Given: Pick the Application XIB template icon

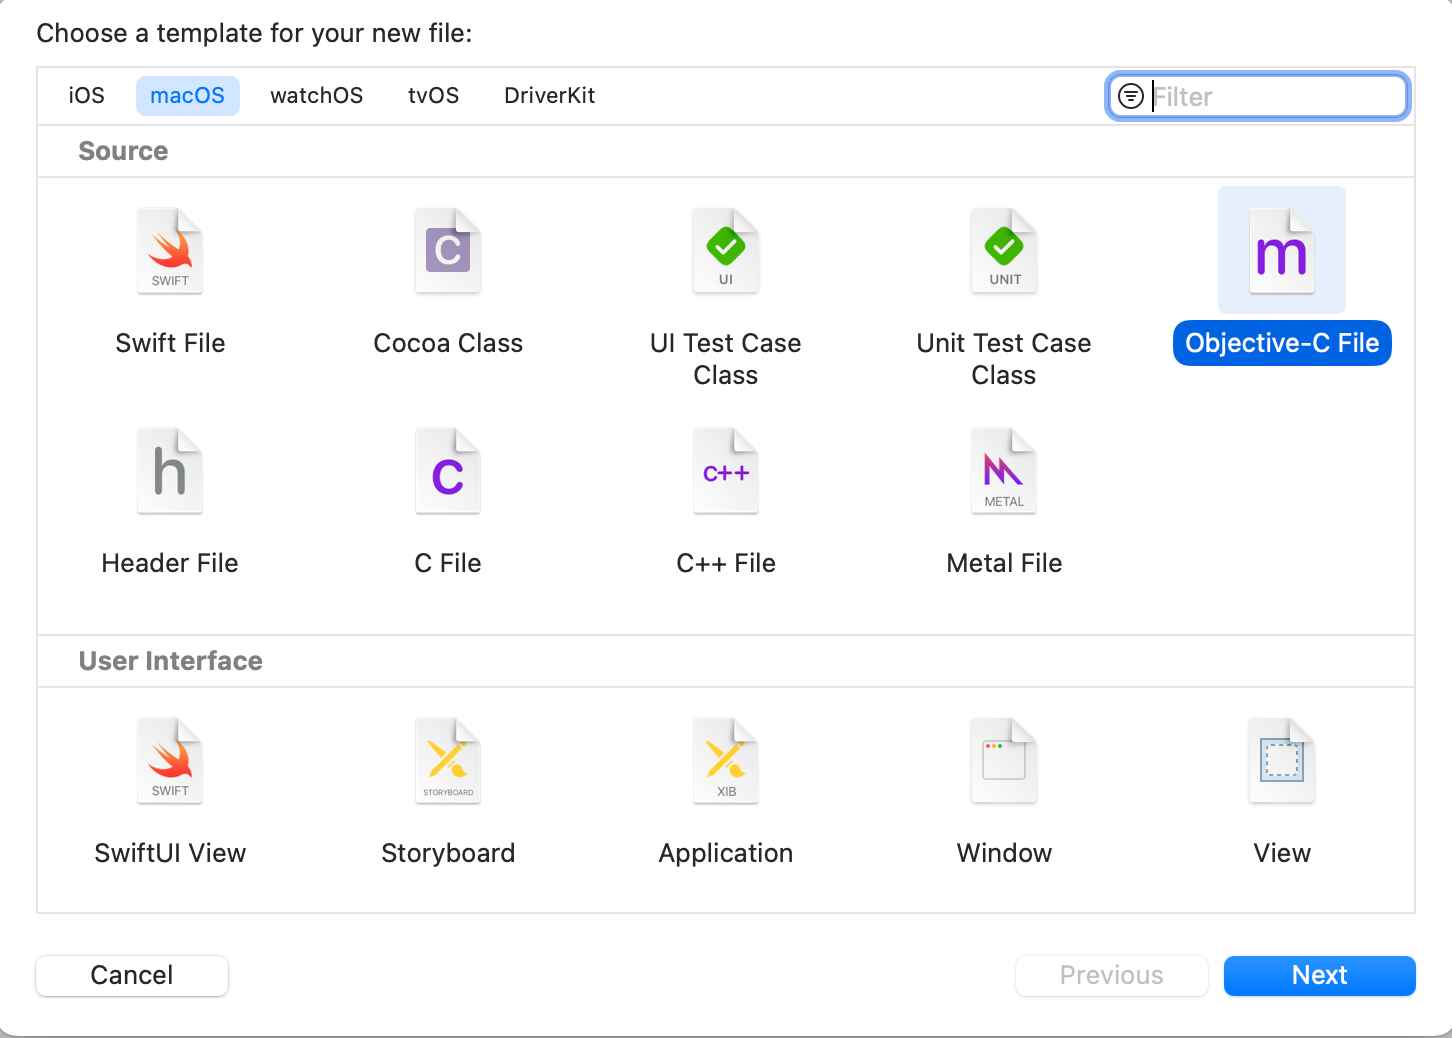Looking at the screenshot, I should (x=726, y=761).
